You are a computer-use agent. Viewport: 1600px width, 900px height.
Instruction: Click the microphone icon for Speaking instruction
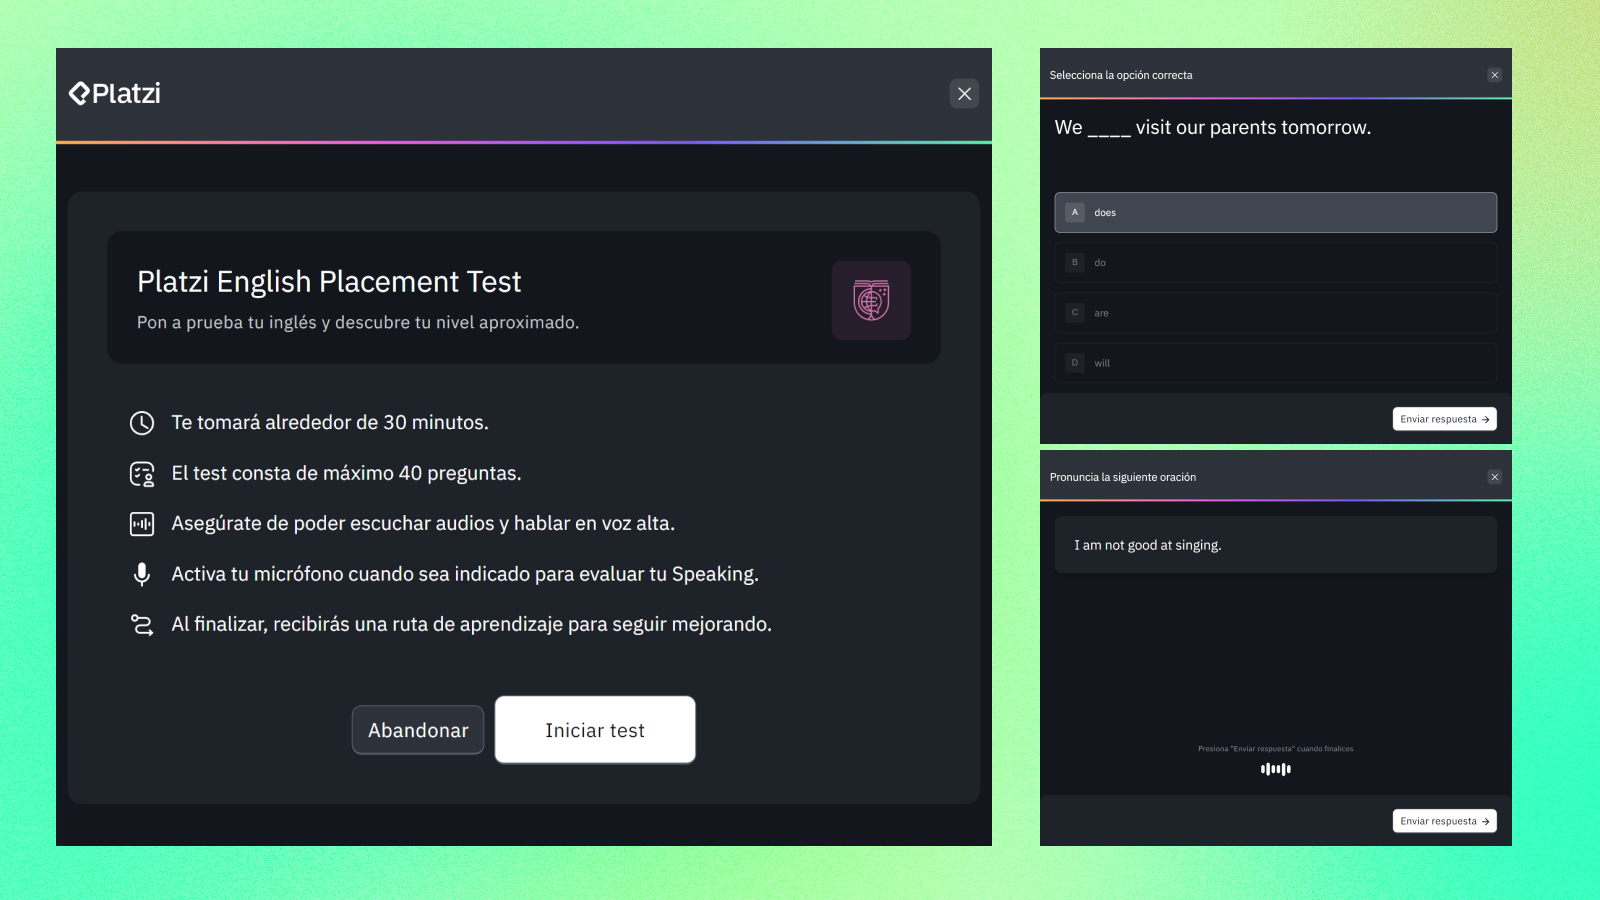(x=142, y=574)
